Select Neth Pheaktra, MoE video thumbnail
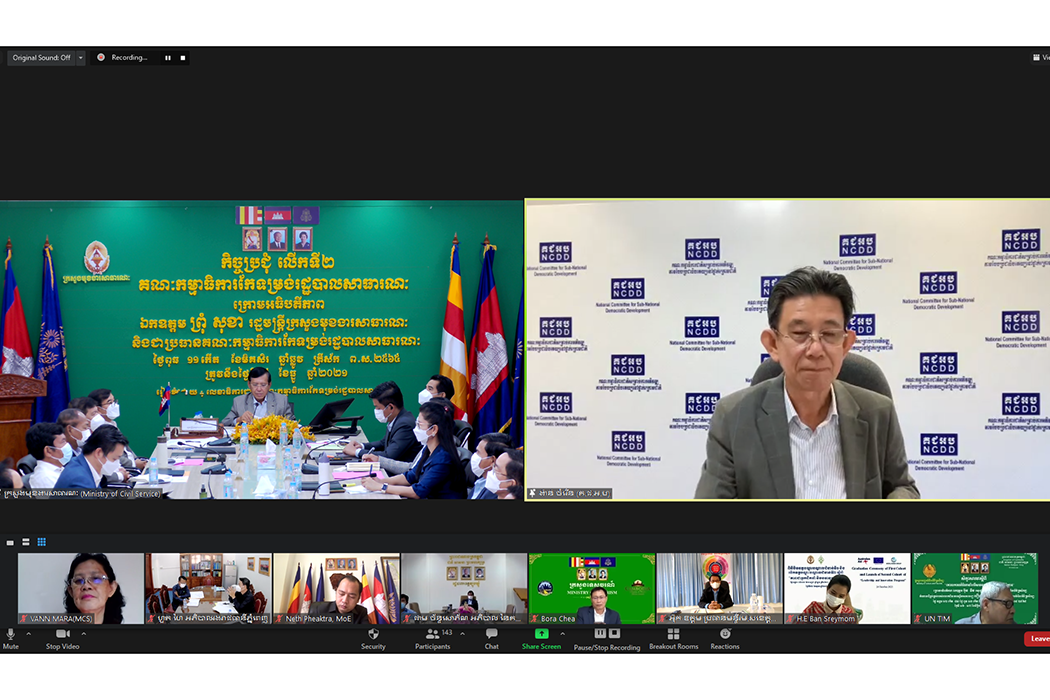1050x700 pixels. click(336, 589)
